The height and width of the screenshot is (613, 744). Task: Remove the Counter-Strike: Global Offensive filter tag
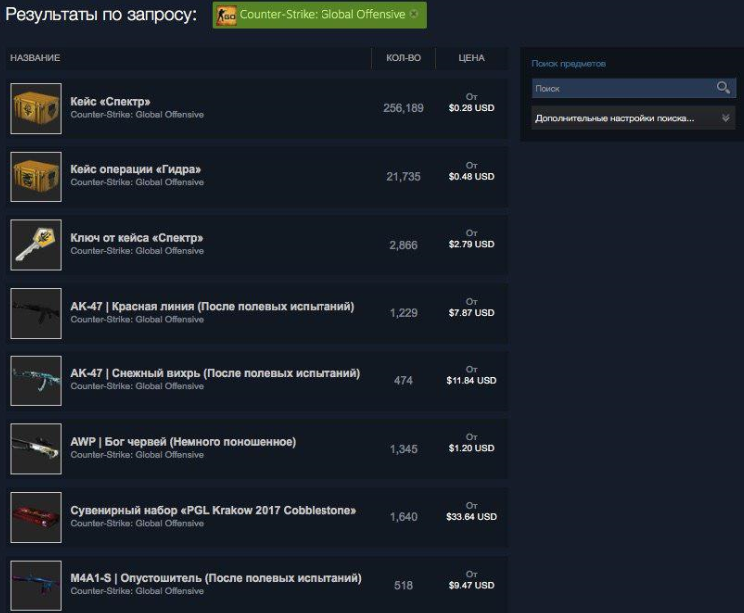[x=414, y=14]
